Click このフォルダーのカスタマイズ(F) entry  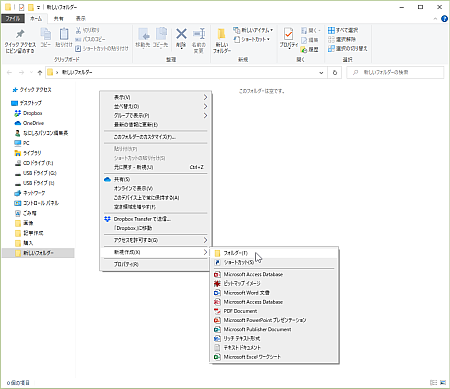click(x=156, y=137)
